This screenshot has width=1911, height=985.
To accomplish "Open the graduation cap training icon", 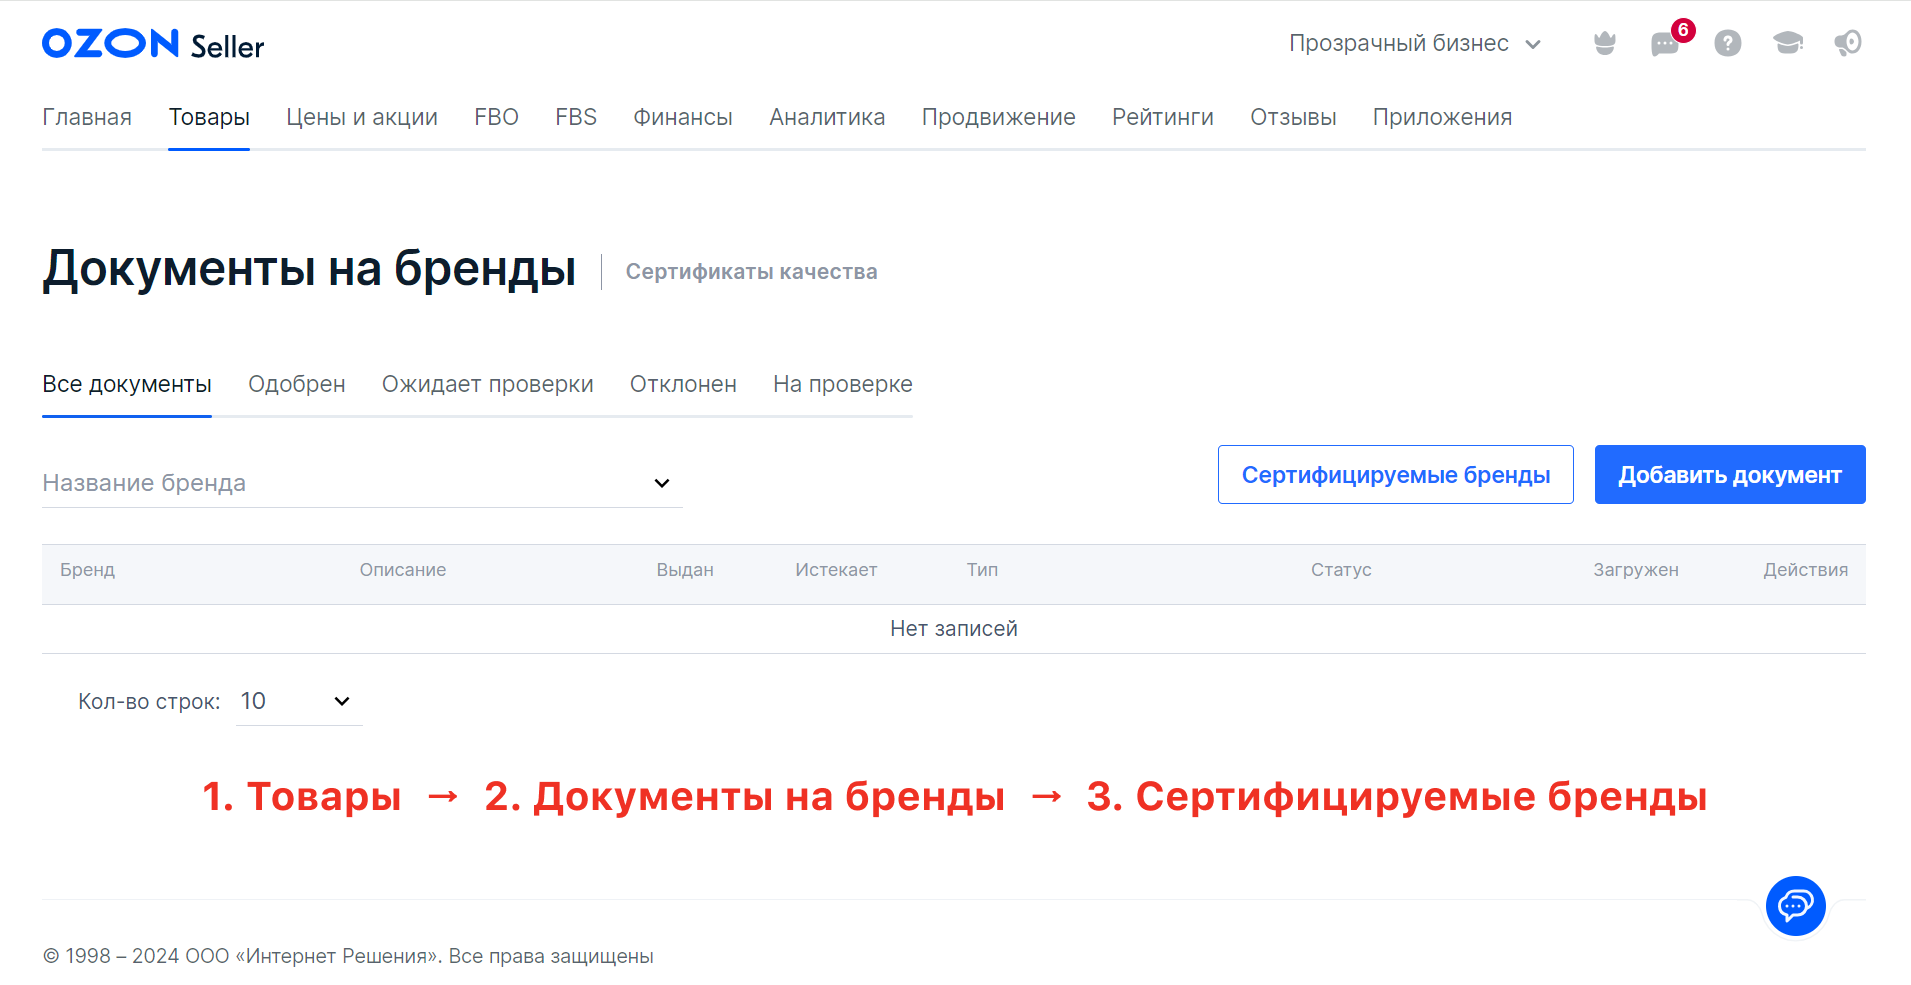I will pyautogui.click(x=1788, y=43).
